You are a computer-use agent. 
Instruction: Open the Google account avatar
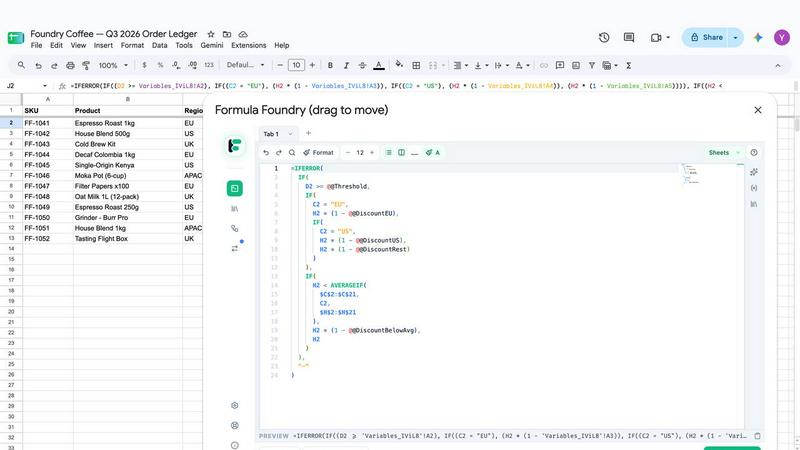pos(782,37)
